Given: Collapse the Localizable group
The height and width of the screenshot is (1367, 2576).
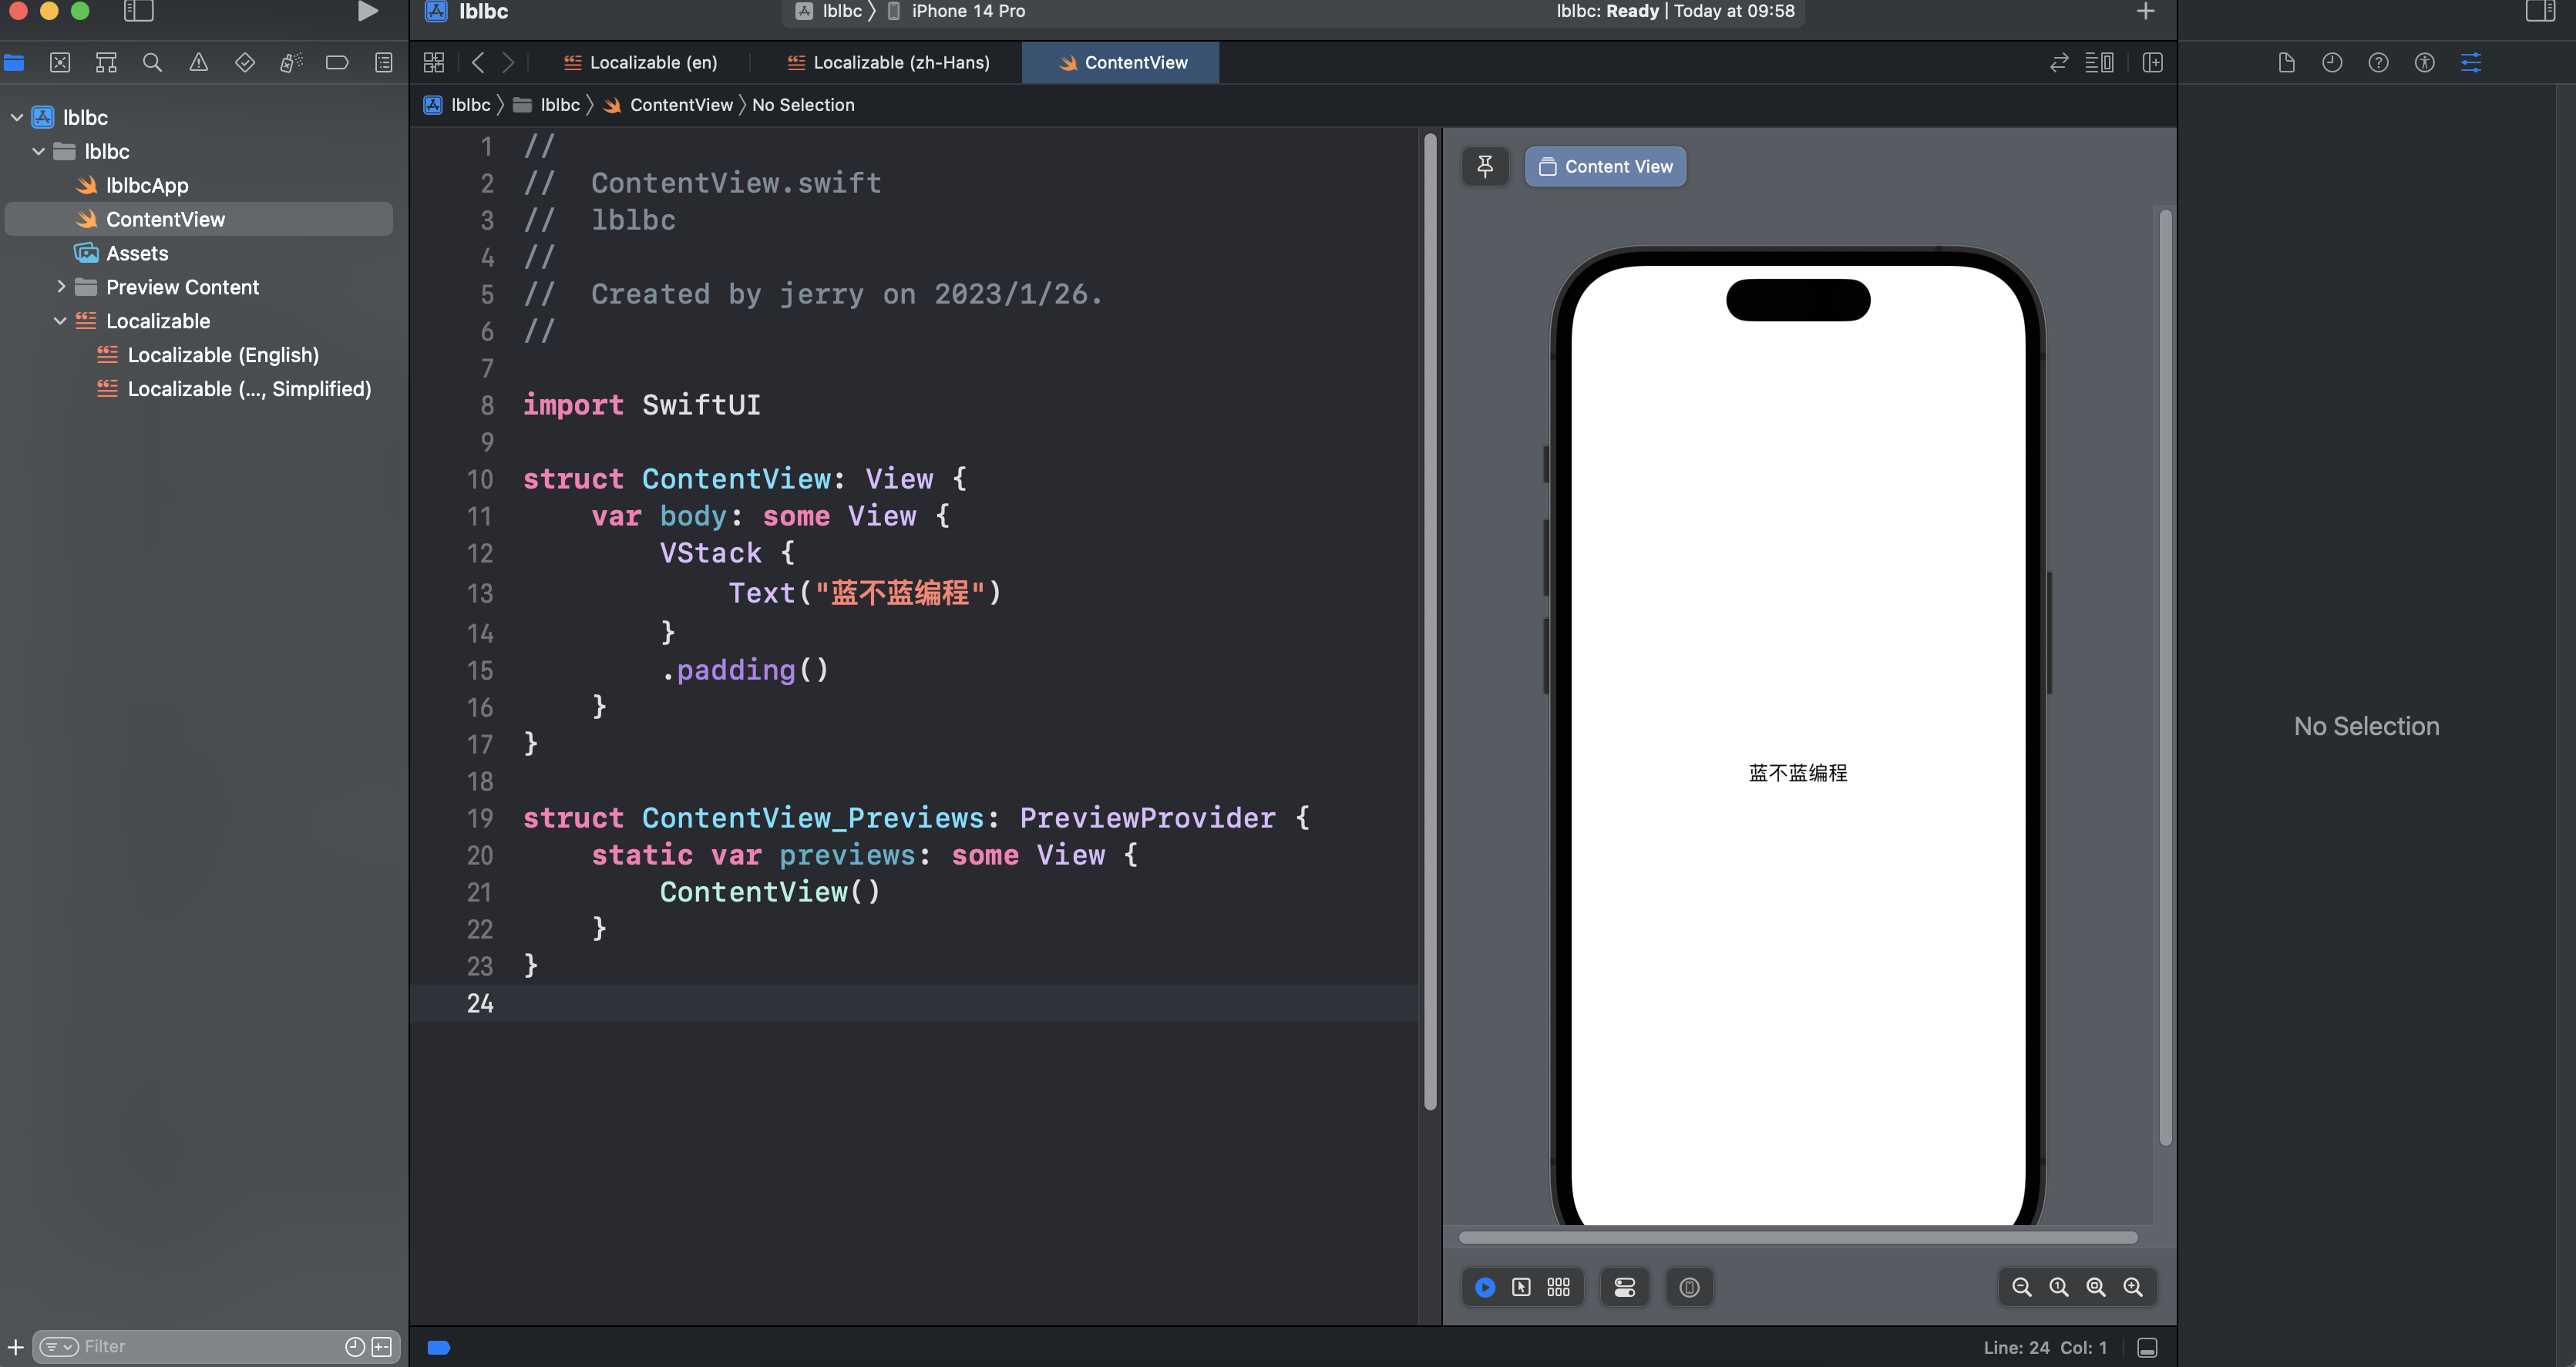Looking at the screenshot, I should [x=60, y=320].
